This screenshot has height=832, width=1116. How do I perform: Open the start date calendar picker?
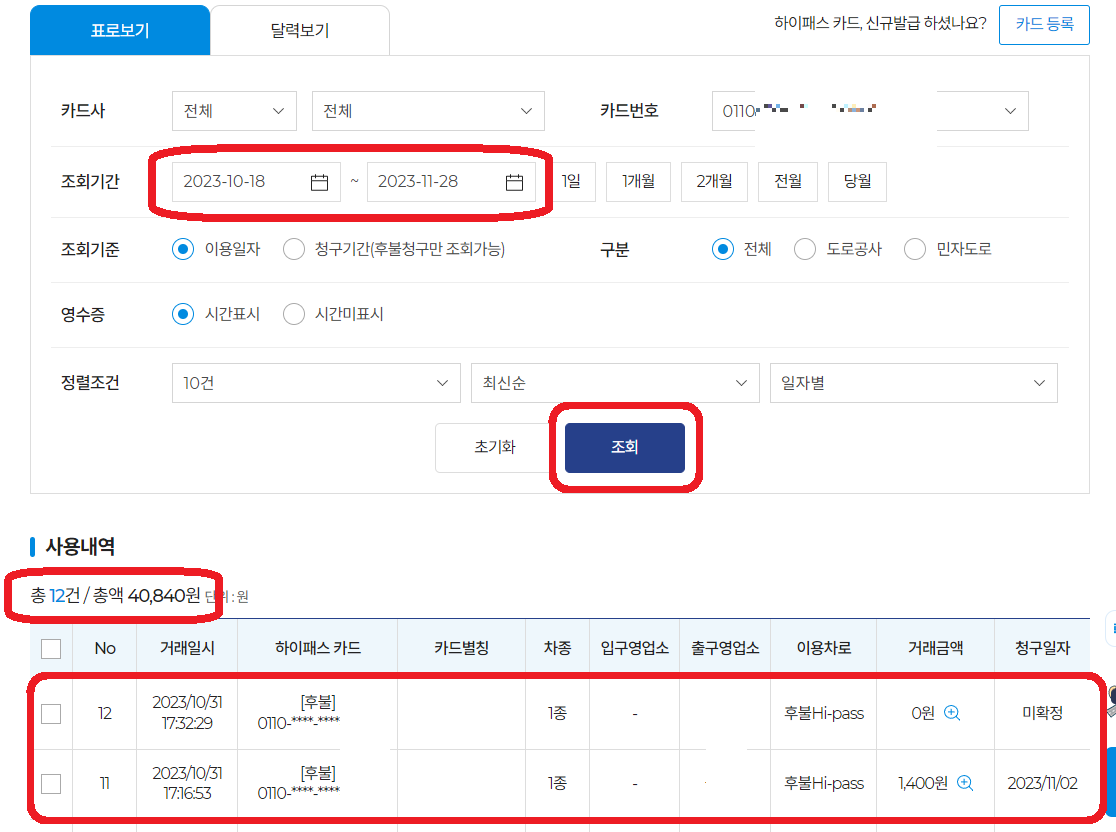click(317, 181)
